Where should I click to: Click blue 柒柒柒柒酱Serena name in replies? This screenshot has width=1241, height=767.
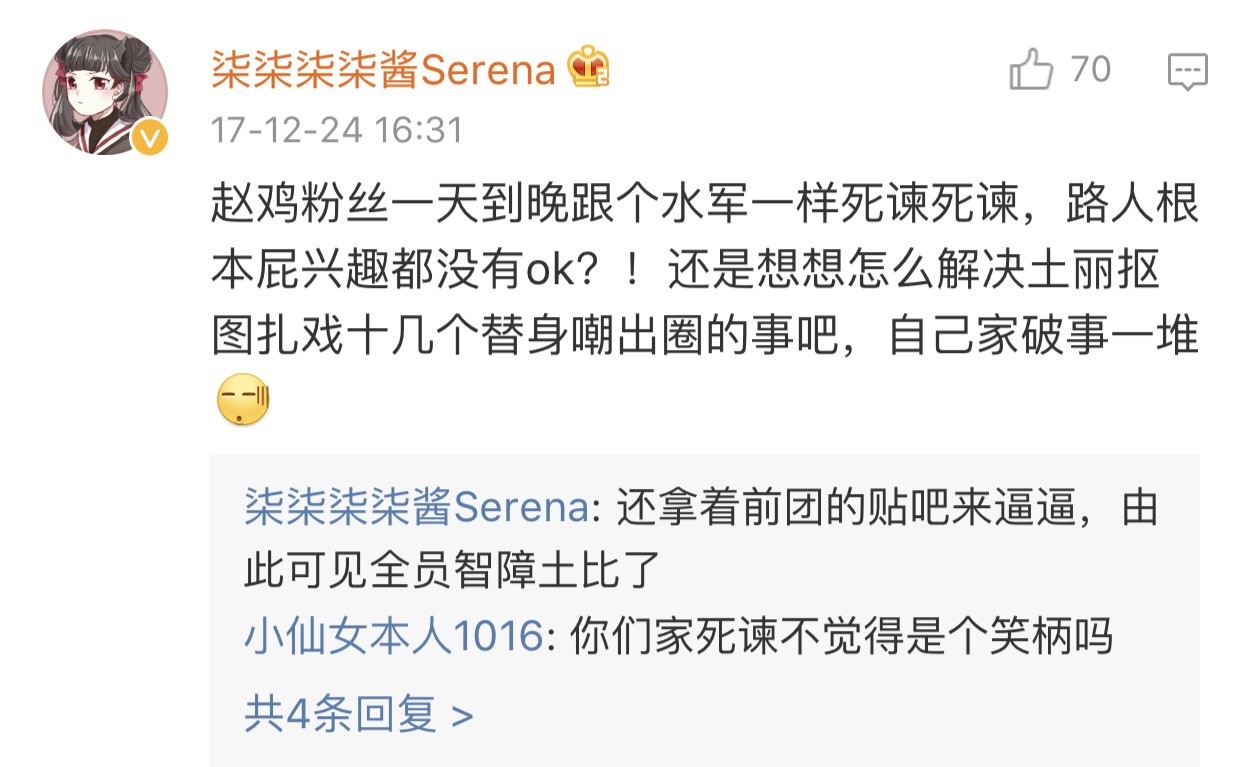[x=416, y=509]
